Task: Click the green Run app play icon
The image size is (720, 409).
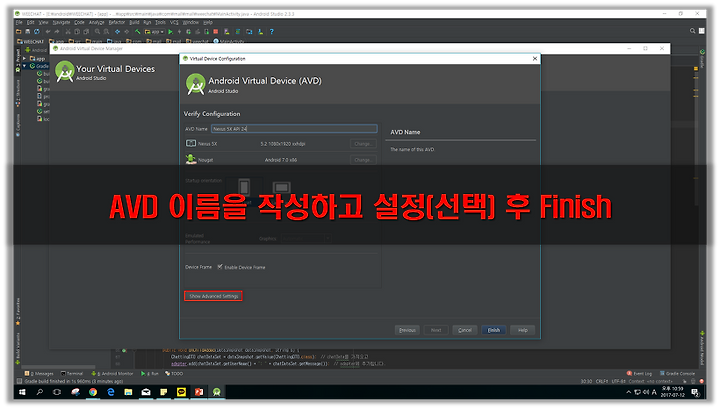Action: click(170, 32)
